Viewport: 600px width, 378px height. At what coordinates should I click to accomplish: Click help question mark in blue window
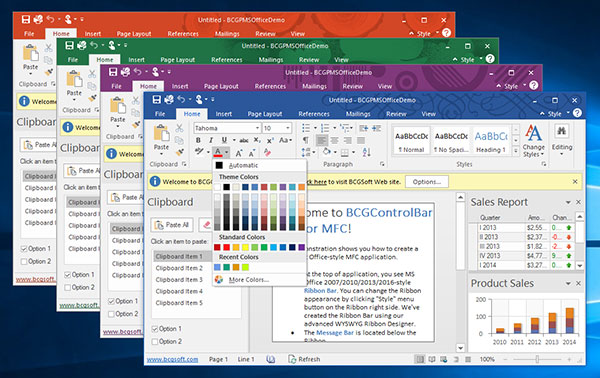point(577,112)
